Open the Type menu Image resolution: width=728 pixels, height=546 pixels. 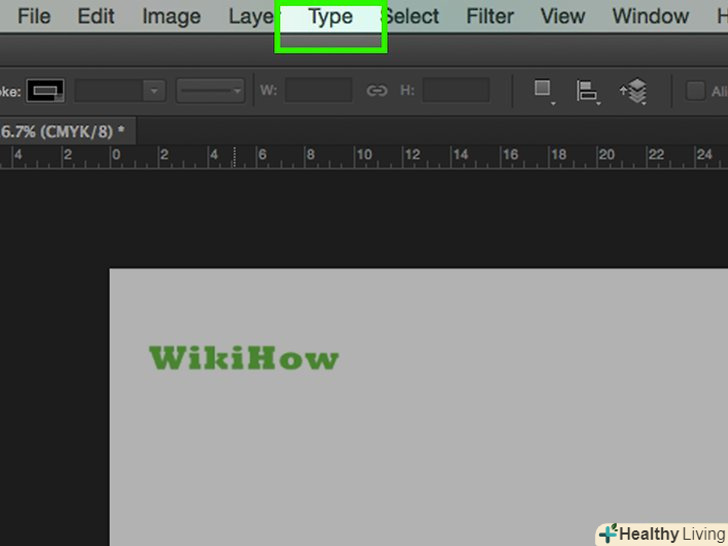331,17
